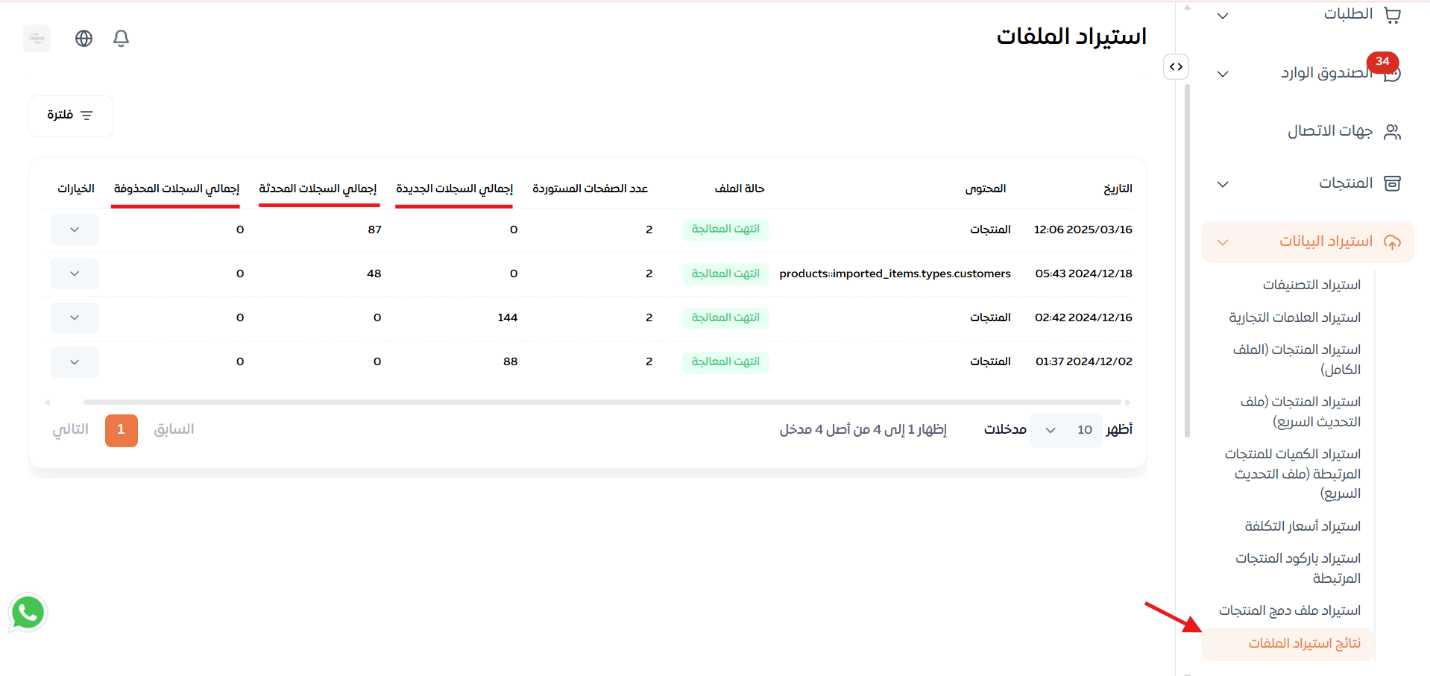Screen dimensions: 1430x676
Task: Click the الخيارات column header
Action: pos(76,188)
